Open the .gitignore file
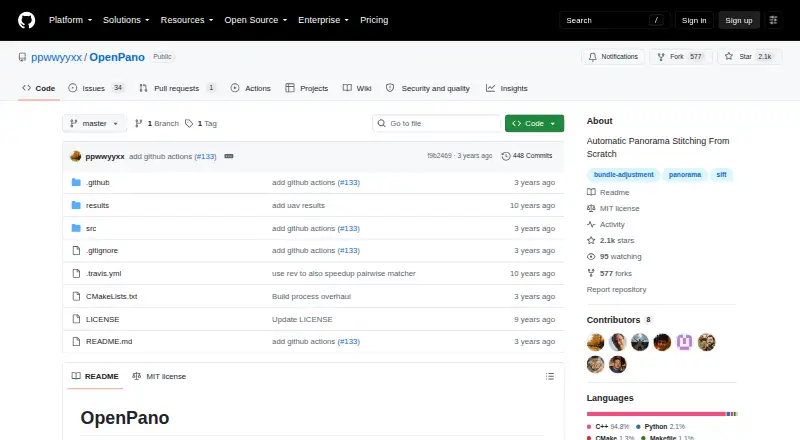This screenshot has height=440, width=800. click(102, 251)
